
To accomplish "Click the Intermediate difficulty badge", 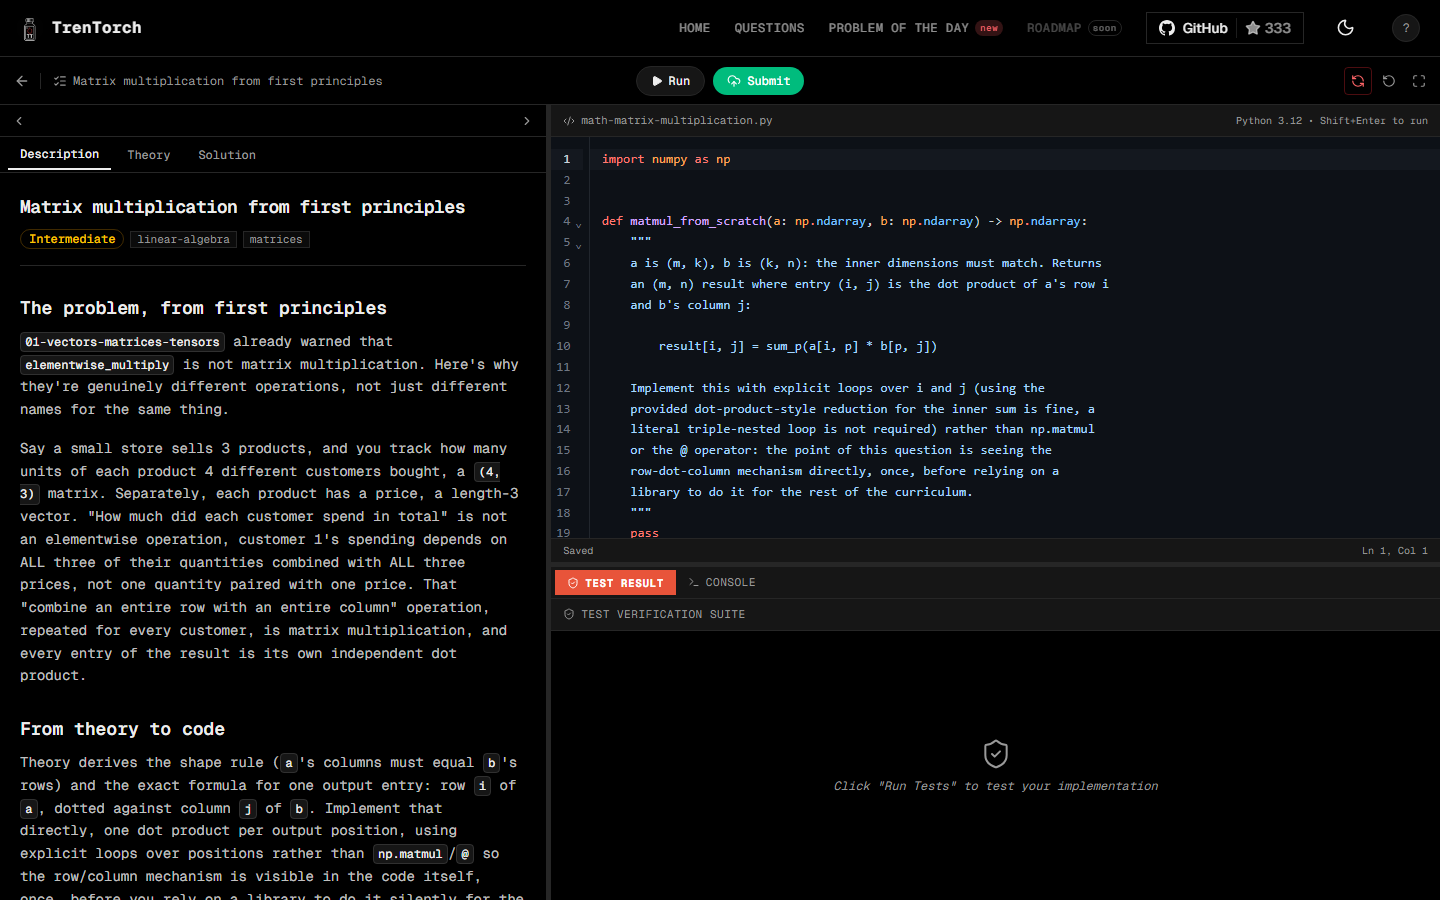I will pyautogui.click(x=72, y=239).
